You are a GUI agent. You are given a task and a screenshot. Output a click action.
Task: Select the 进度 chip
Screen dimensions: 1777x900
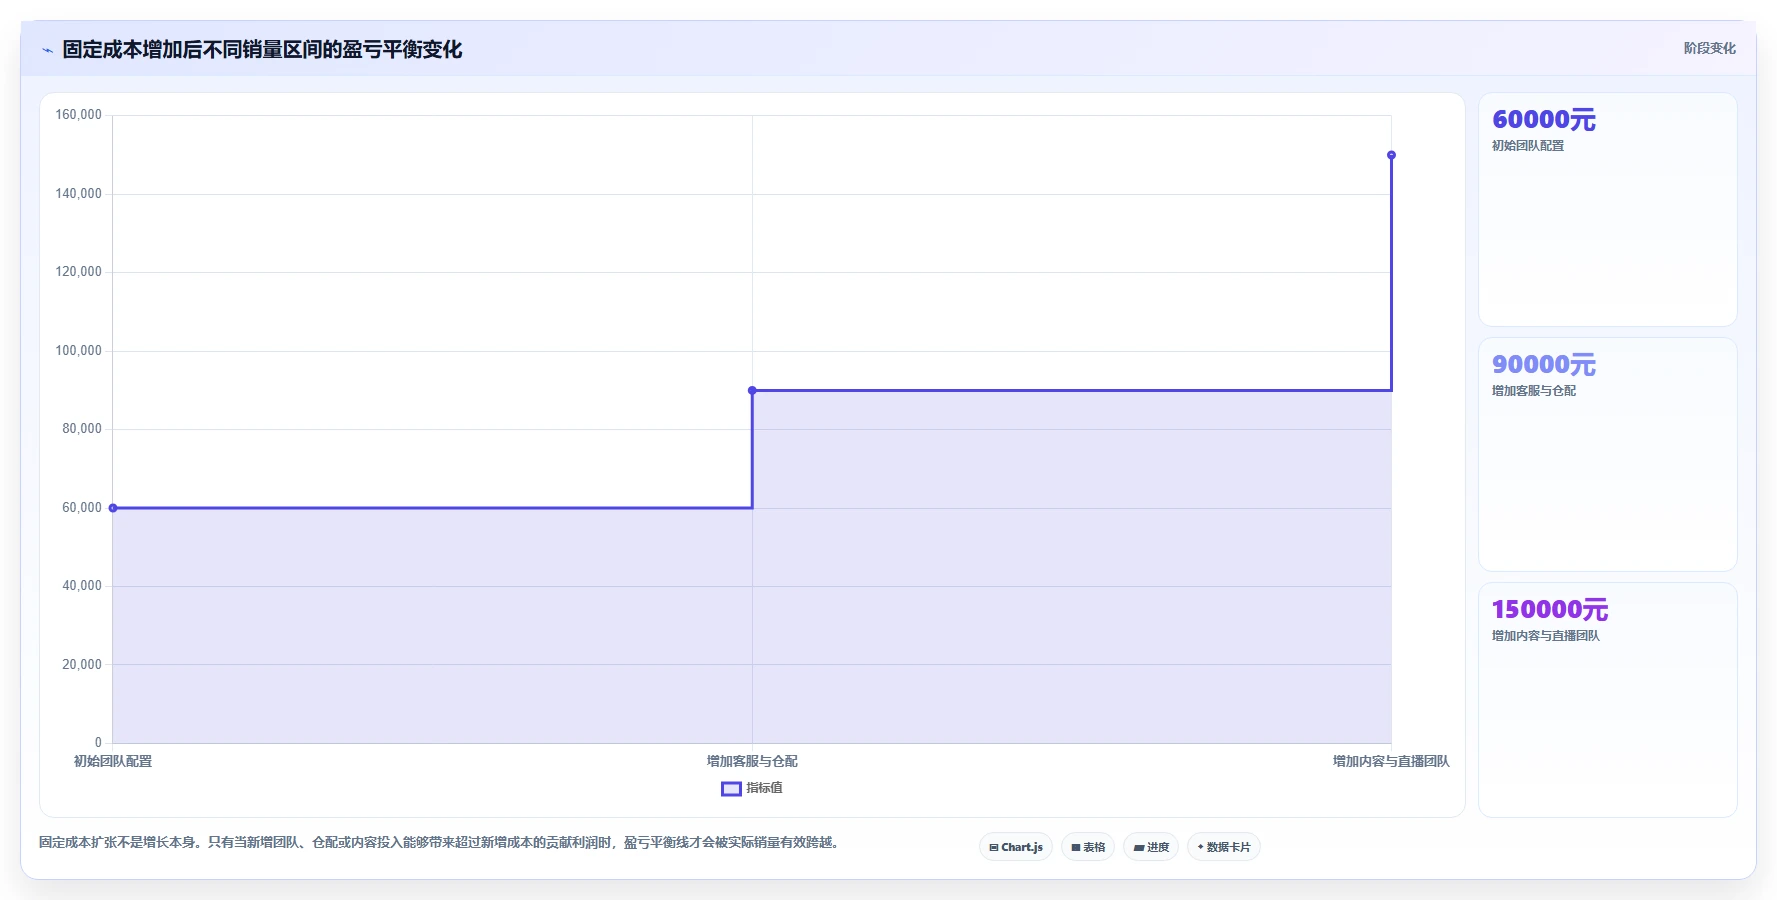click(x=1151, y=847)
